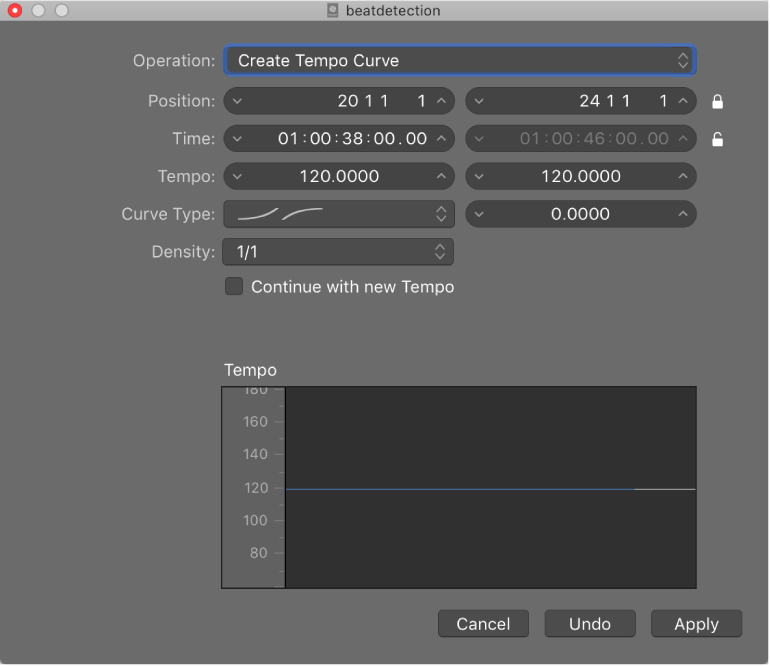Increase start Tempo with up arrow
The height and width of the screenshot is (666, 770).
[441, 176]
